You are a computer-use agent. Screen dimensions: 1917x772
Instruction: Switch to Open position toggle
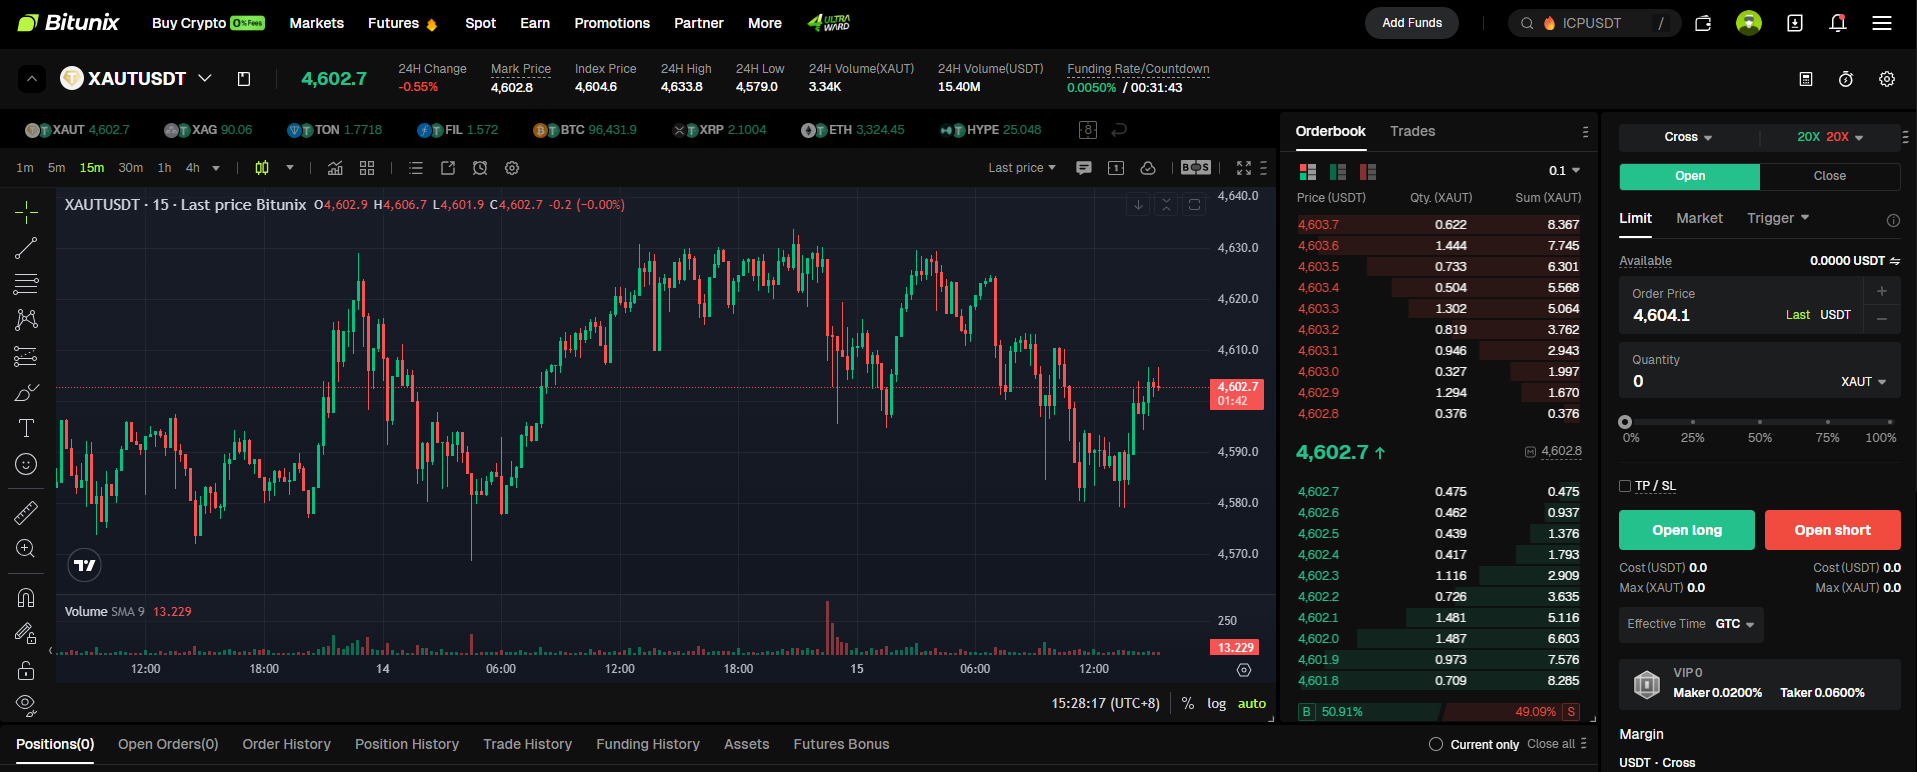coord(1690,176)
